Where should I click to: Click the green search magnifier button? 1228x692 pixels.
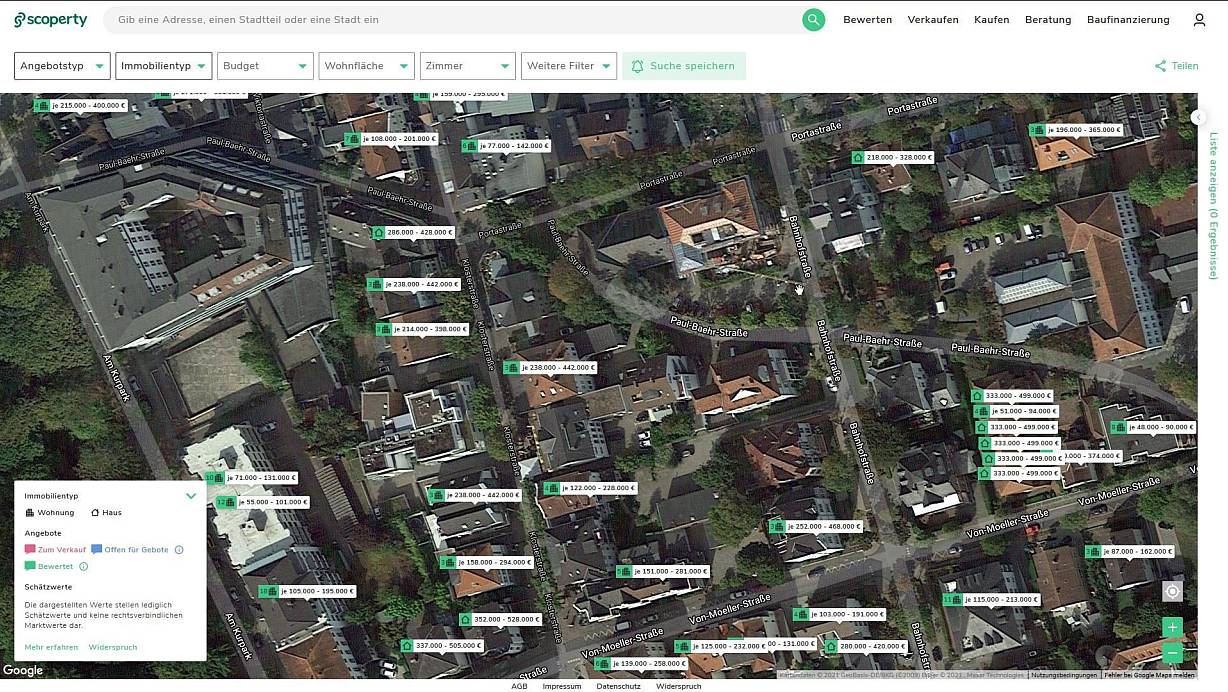click(813, 19)
